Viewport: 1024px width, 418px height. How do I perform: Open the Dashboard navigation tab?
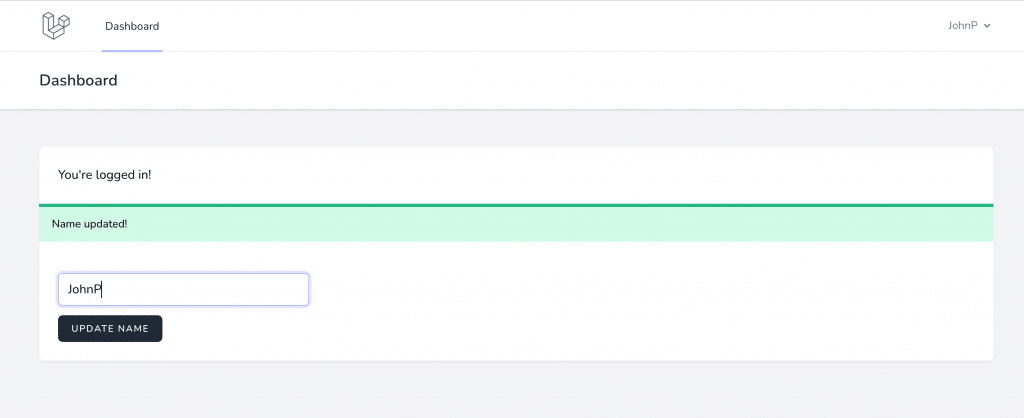coord(132,26)
